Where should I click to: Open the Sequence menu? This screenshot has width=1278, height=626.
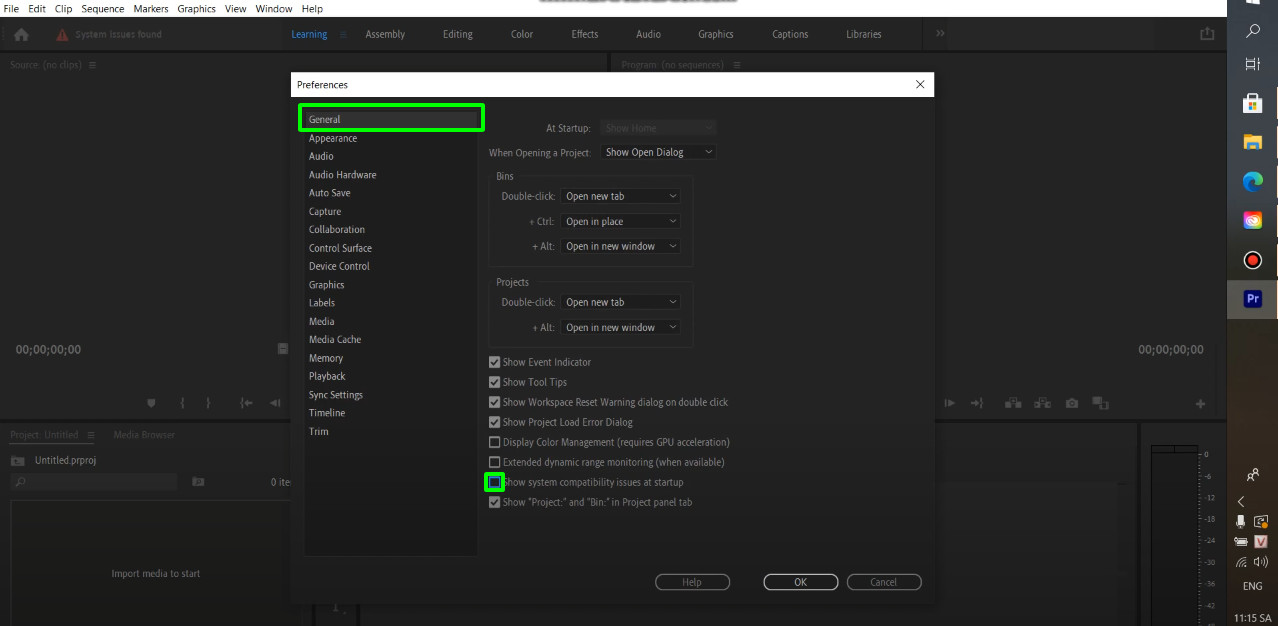[103, 8]
